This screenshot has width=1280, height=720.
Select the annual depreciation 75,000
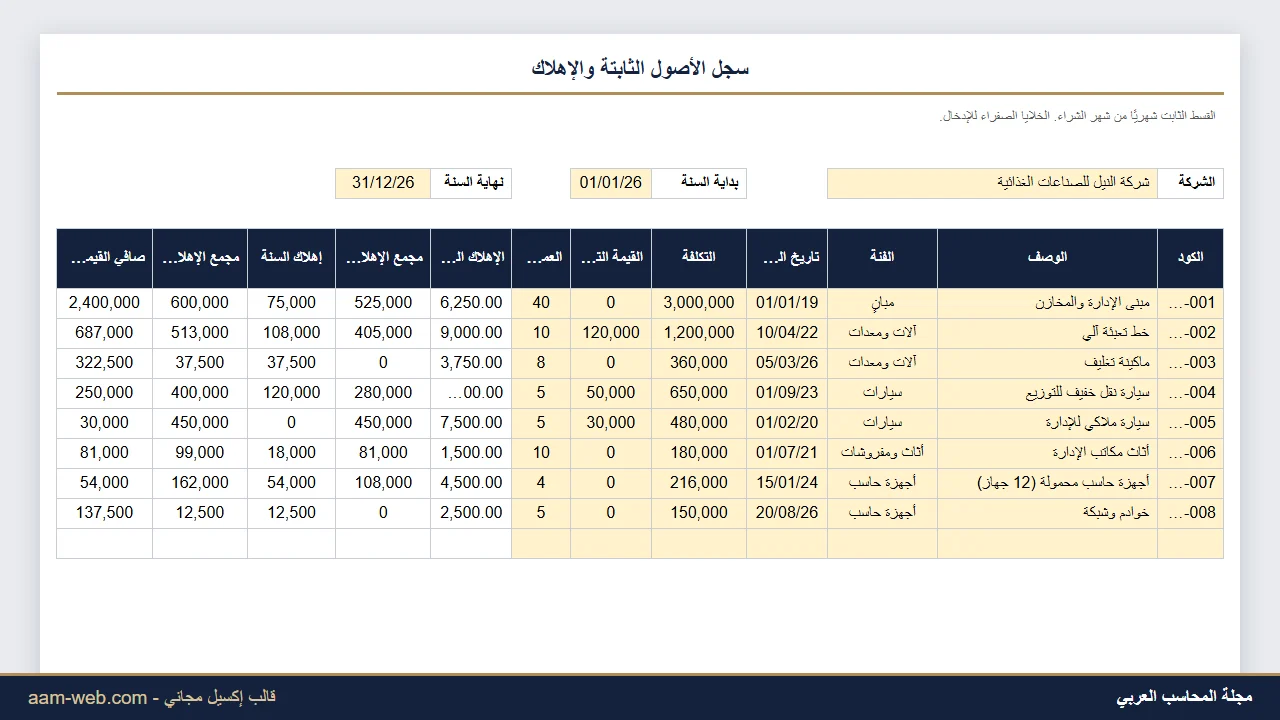coord(291,303)
